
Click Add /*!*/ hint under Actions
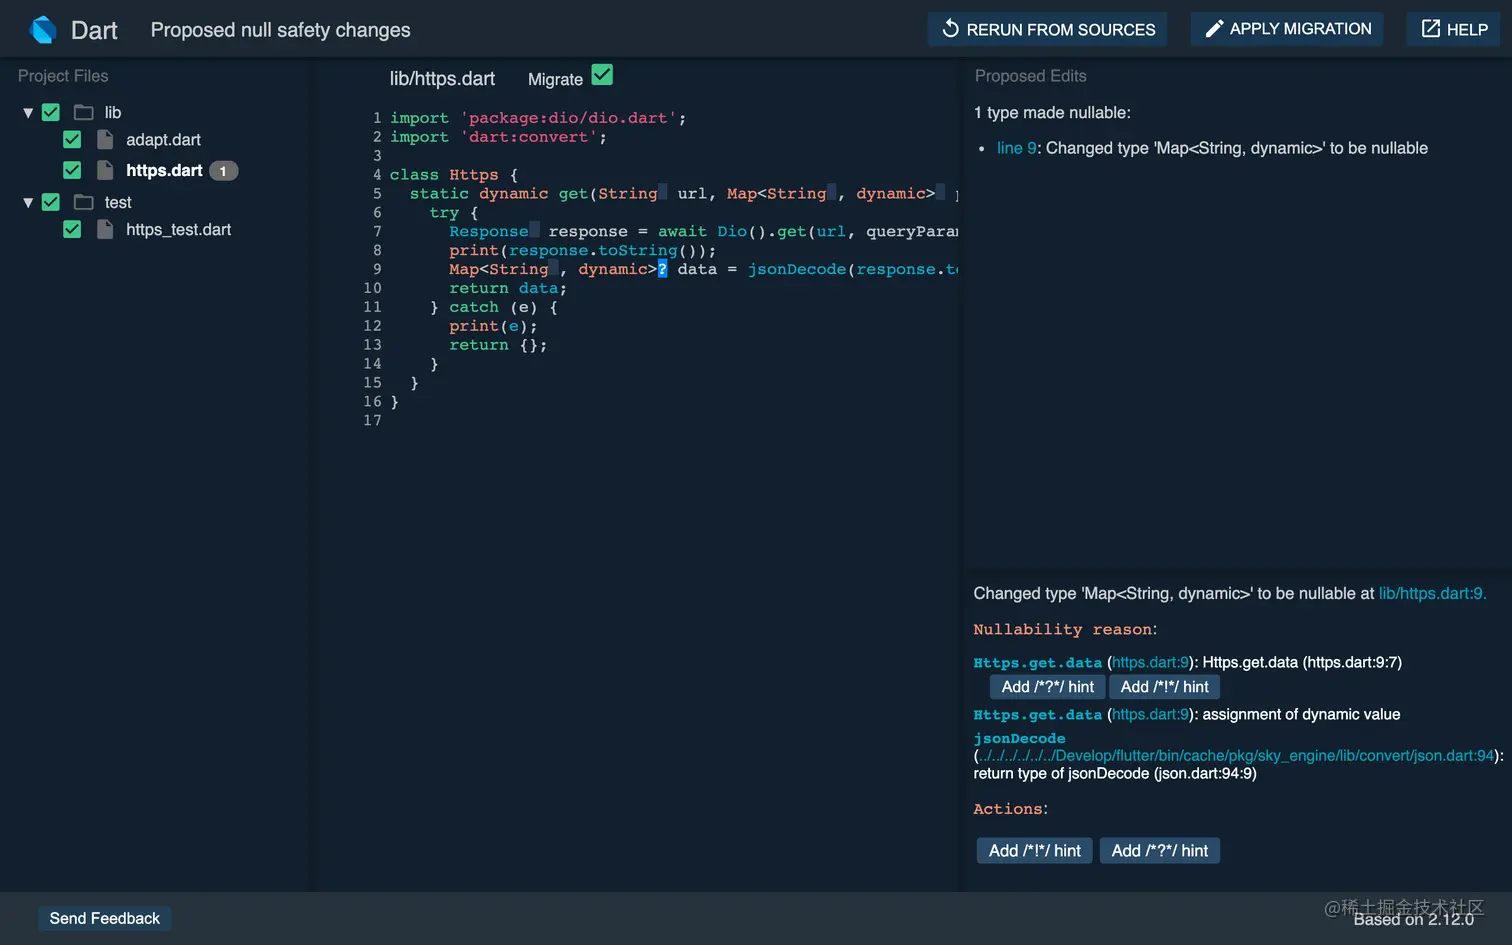1035,851
